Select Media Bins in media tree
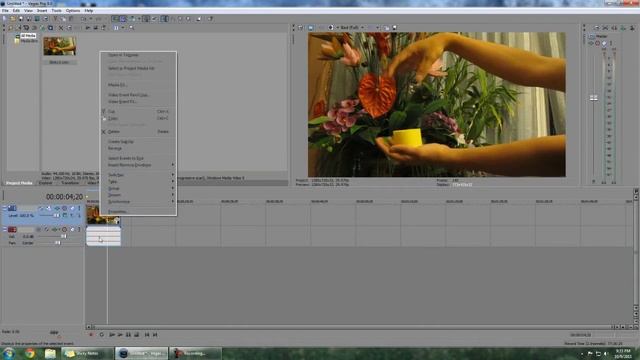 click(29, 41)
